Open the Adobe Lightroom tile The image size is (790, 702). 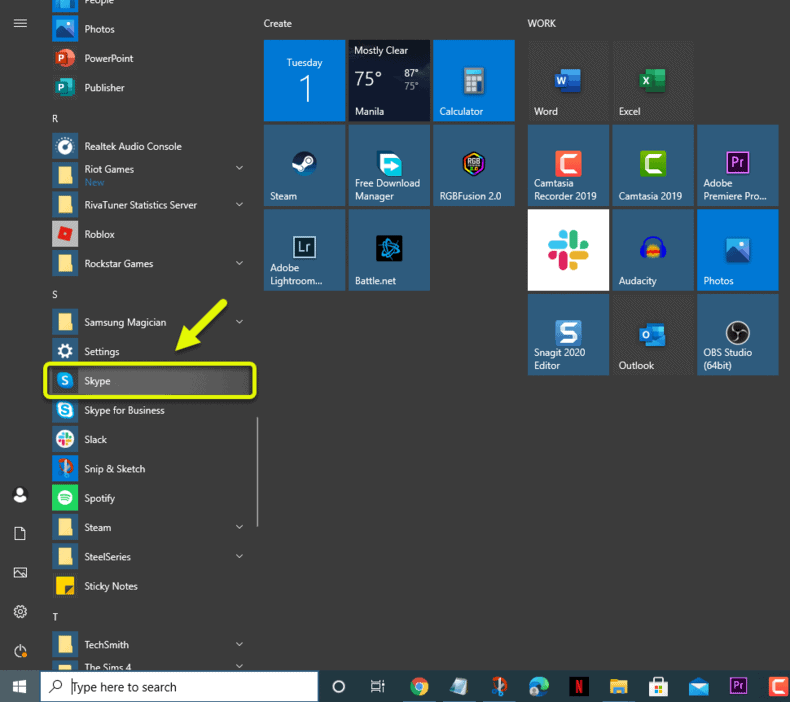(x=304, y=250)
